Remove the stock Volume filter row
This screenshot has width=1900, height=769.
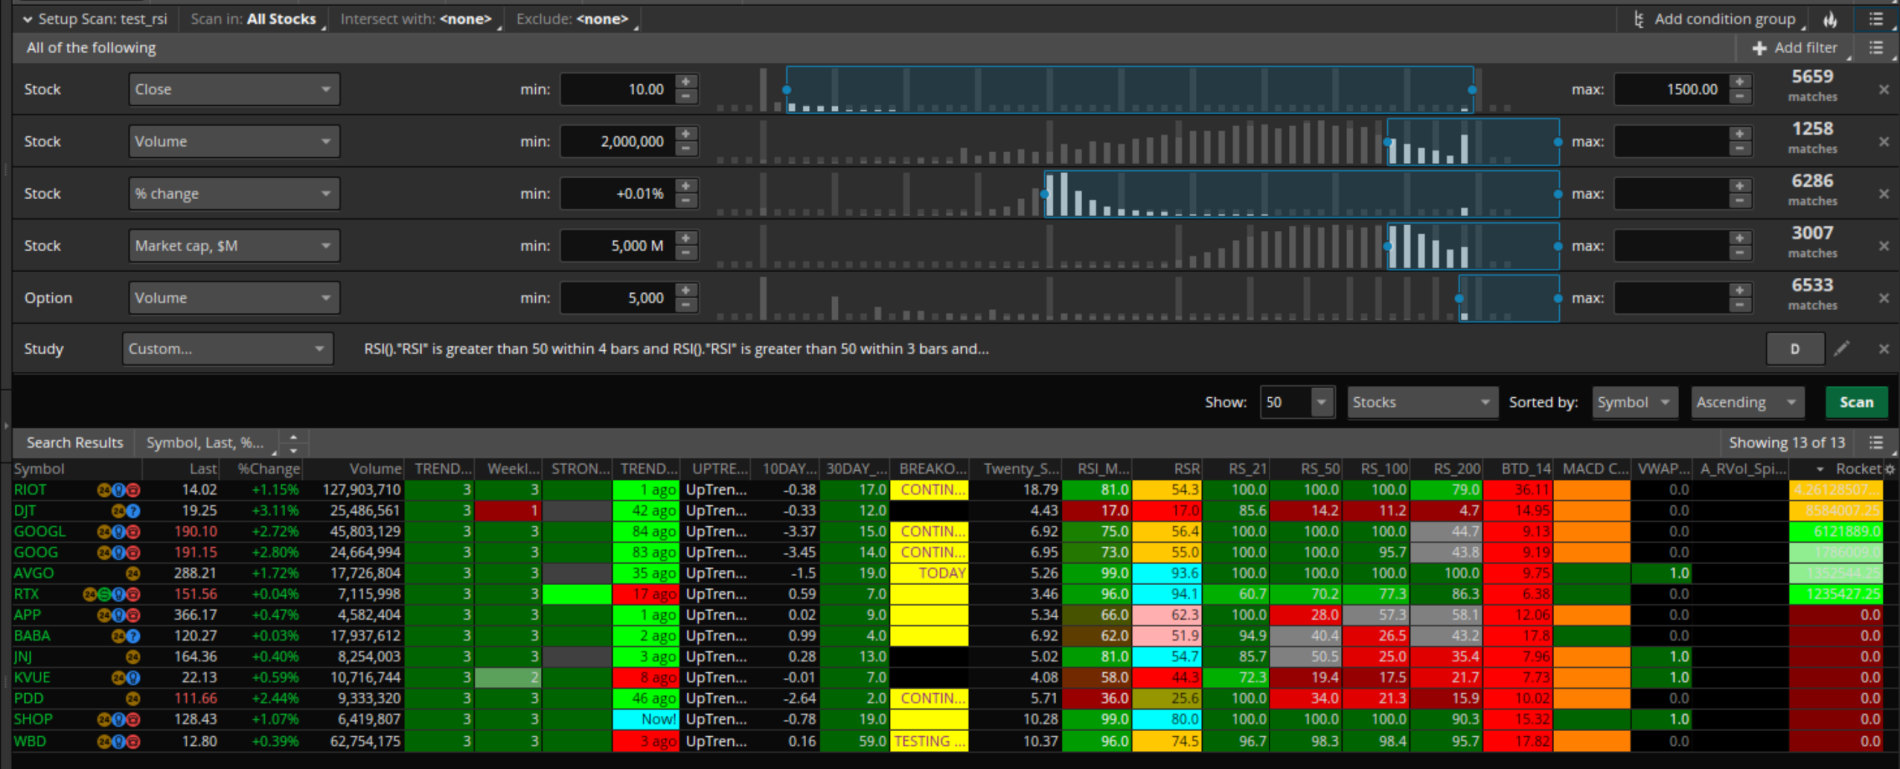1884,141
